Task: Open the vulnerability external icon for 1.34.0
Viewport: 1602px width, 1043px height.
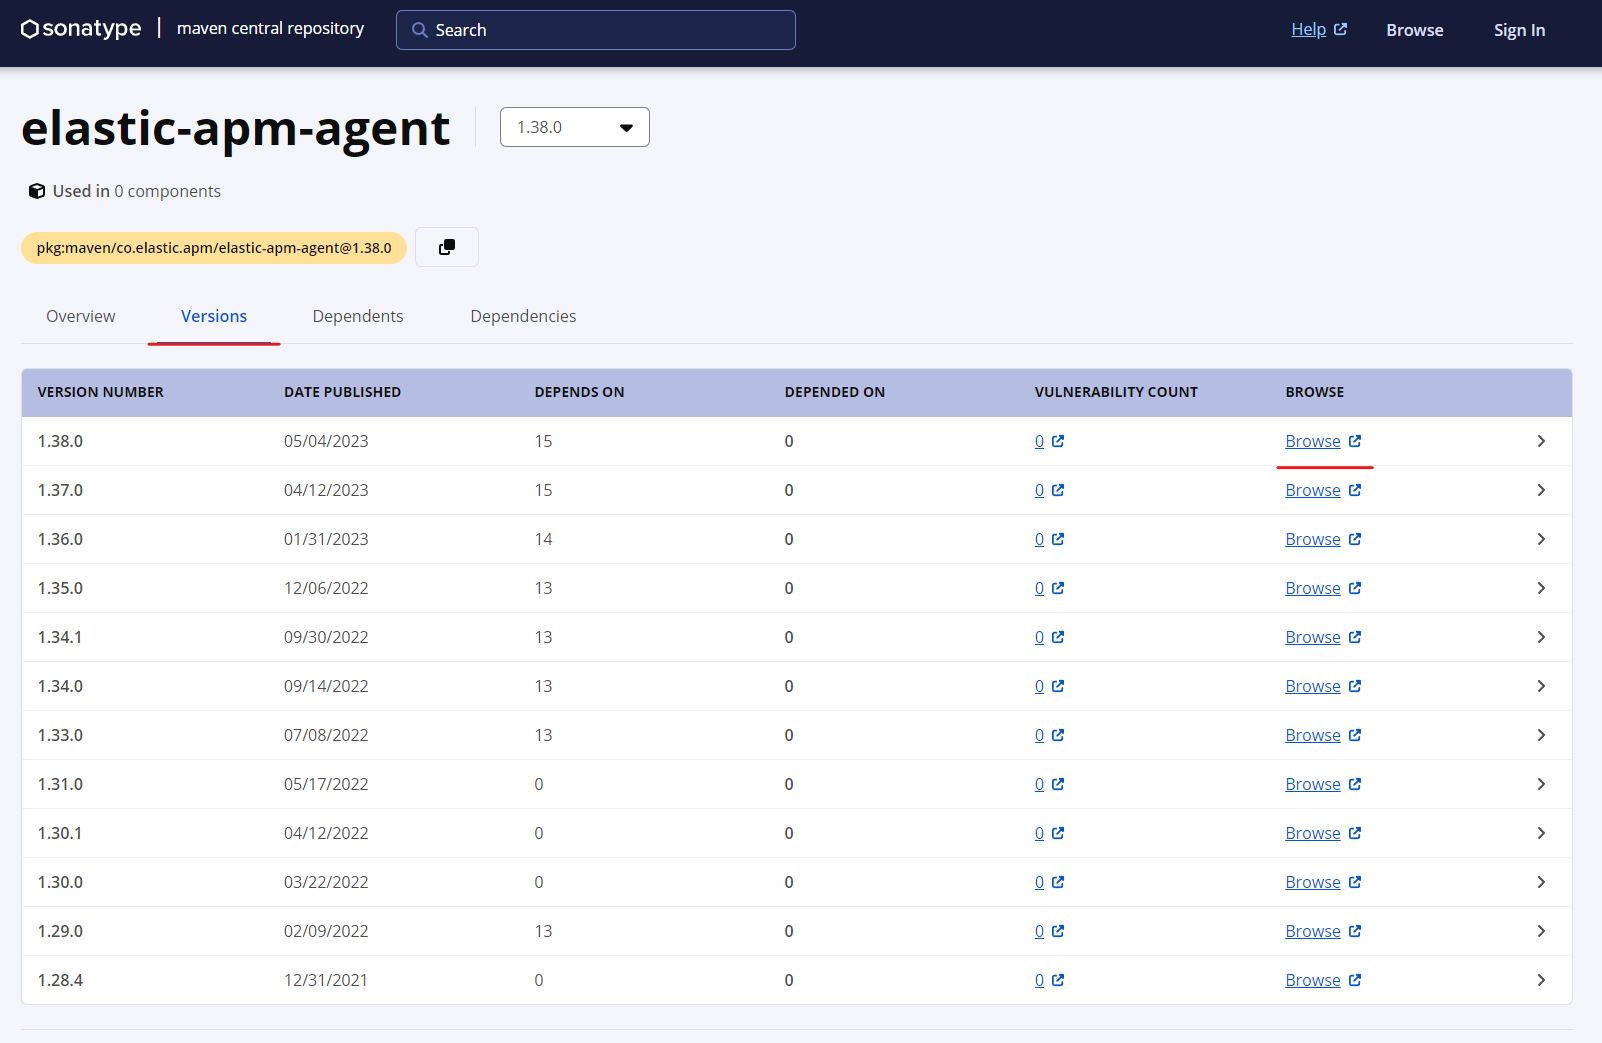Action: [1058, 686]
